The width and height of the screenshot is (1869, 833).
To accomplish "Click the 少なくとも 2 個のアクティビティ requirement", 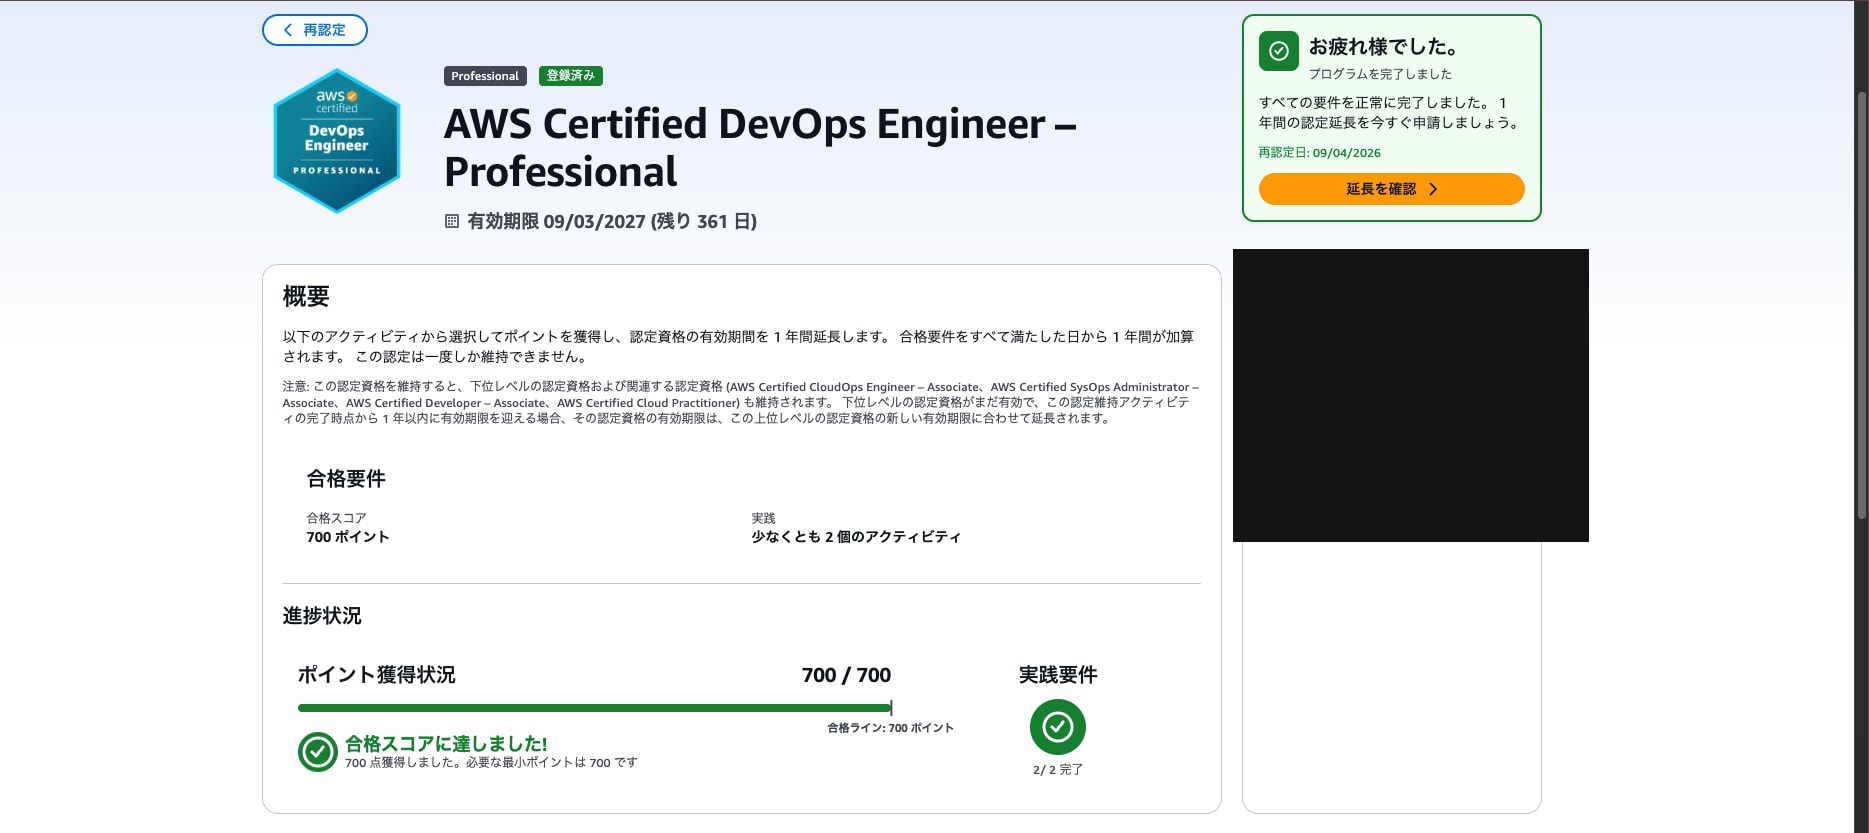I will (x=856, y=537).
